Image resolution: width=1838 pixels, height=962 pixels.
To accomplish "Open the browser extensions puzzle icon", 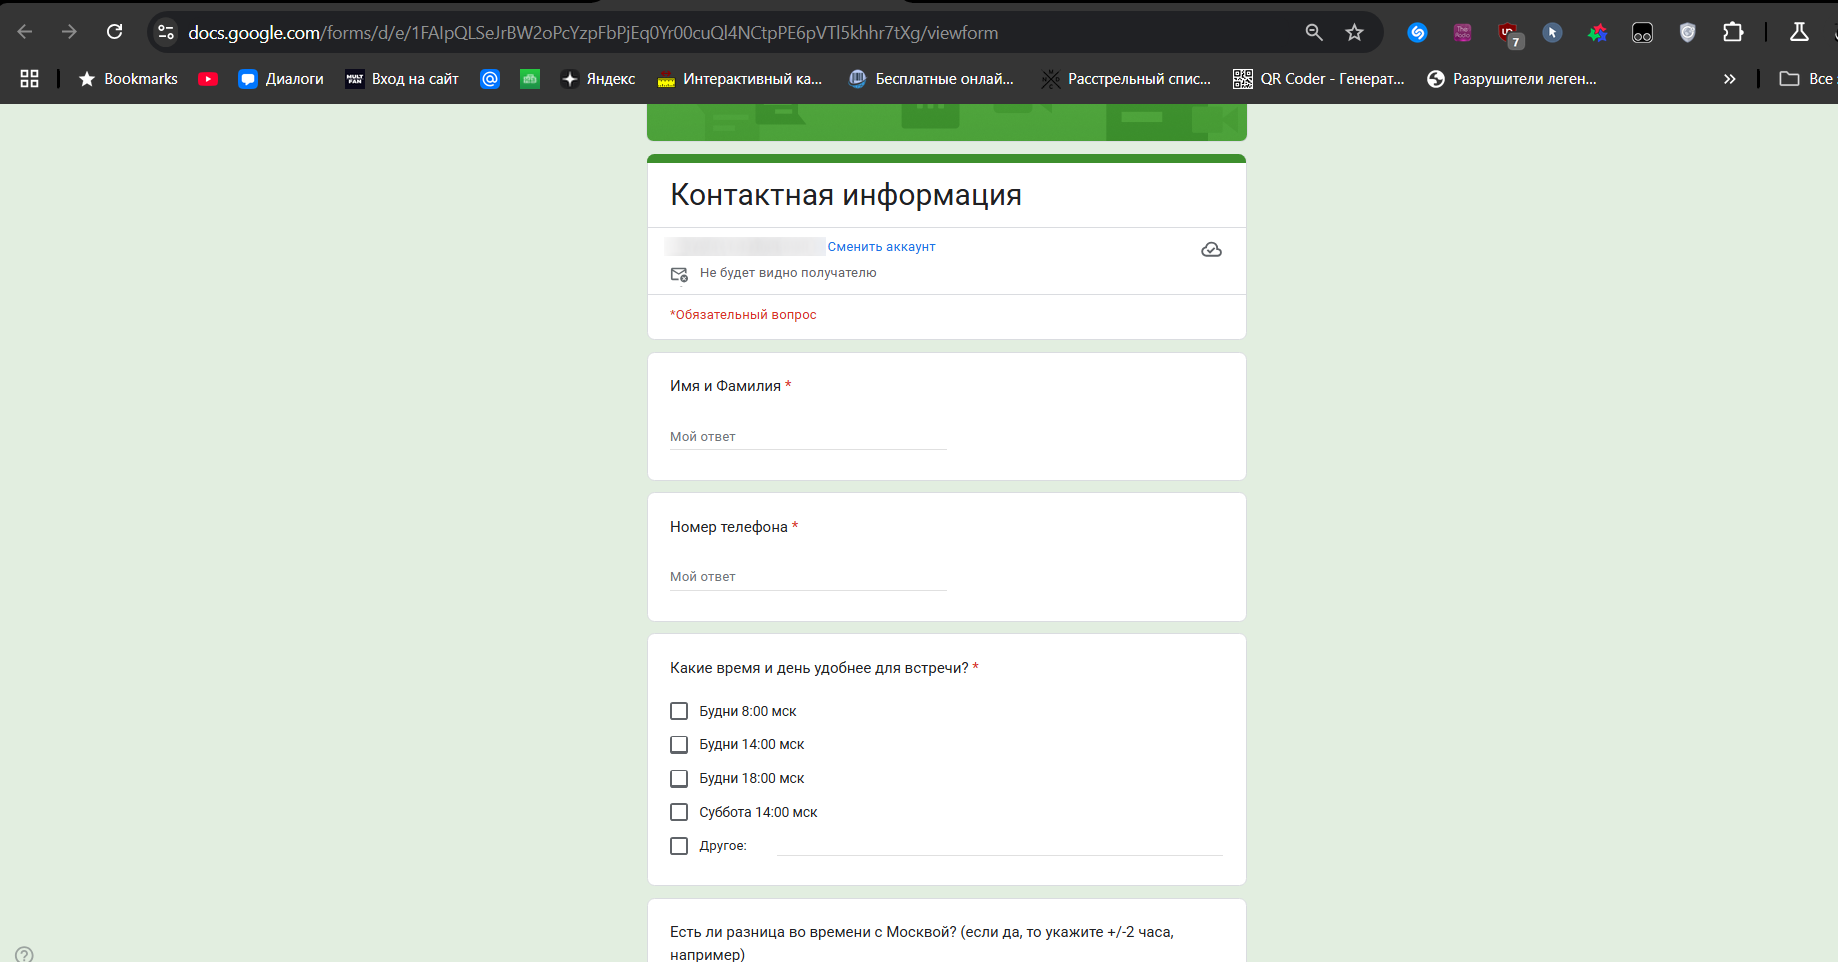I will [1733, 32].
